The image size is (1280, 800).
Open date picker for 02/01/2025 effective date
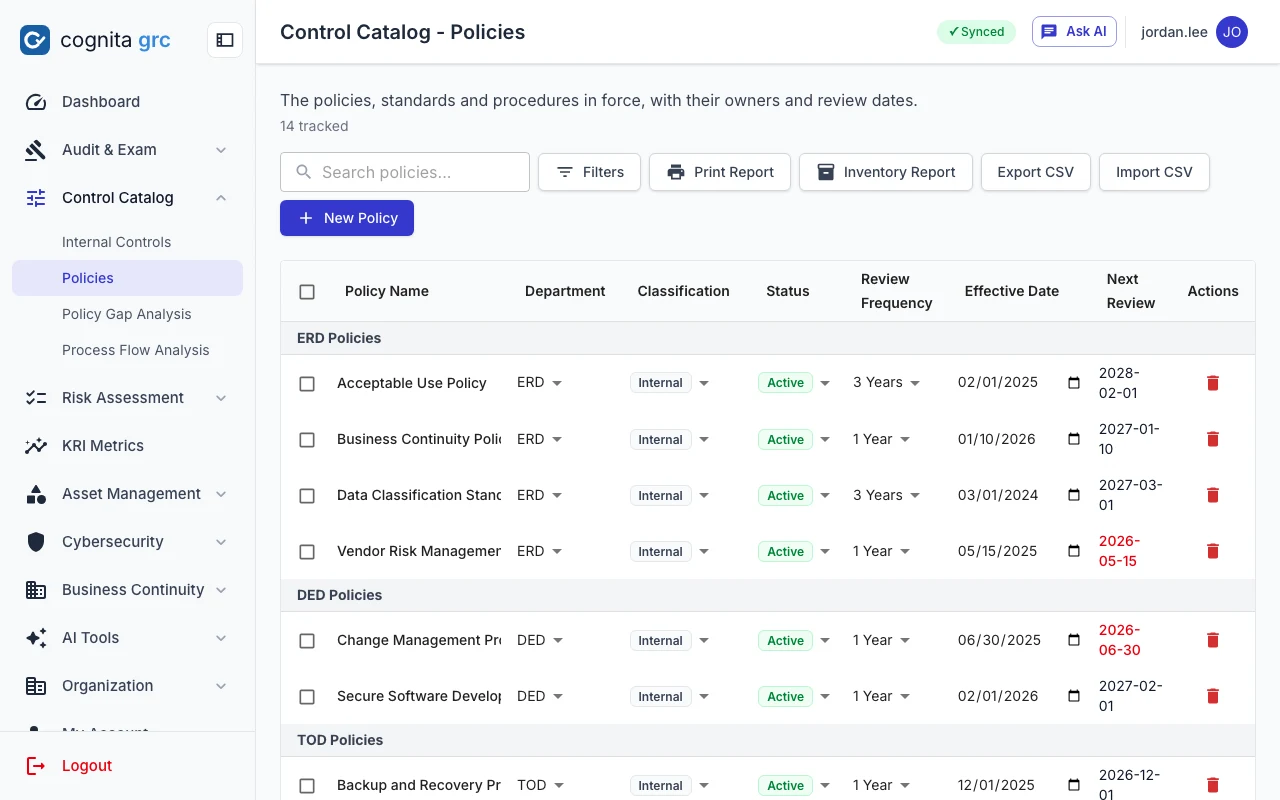pyautogui.click(x=1074, y=382)
